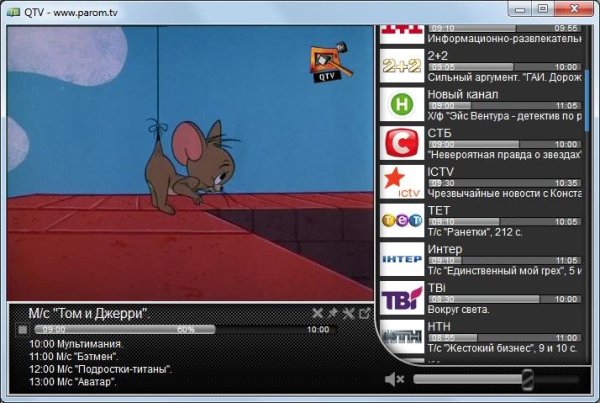The width and height of the screenshot is (600, 403).
Task: Select the Интер channel logo
Action: pyautogui.click(x=402, y=259)
